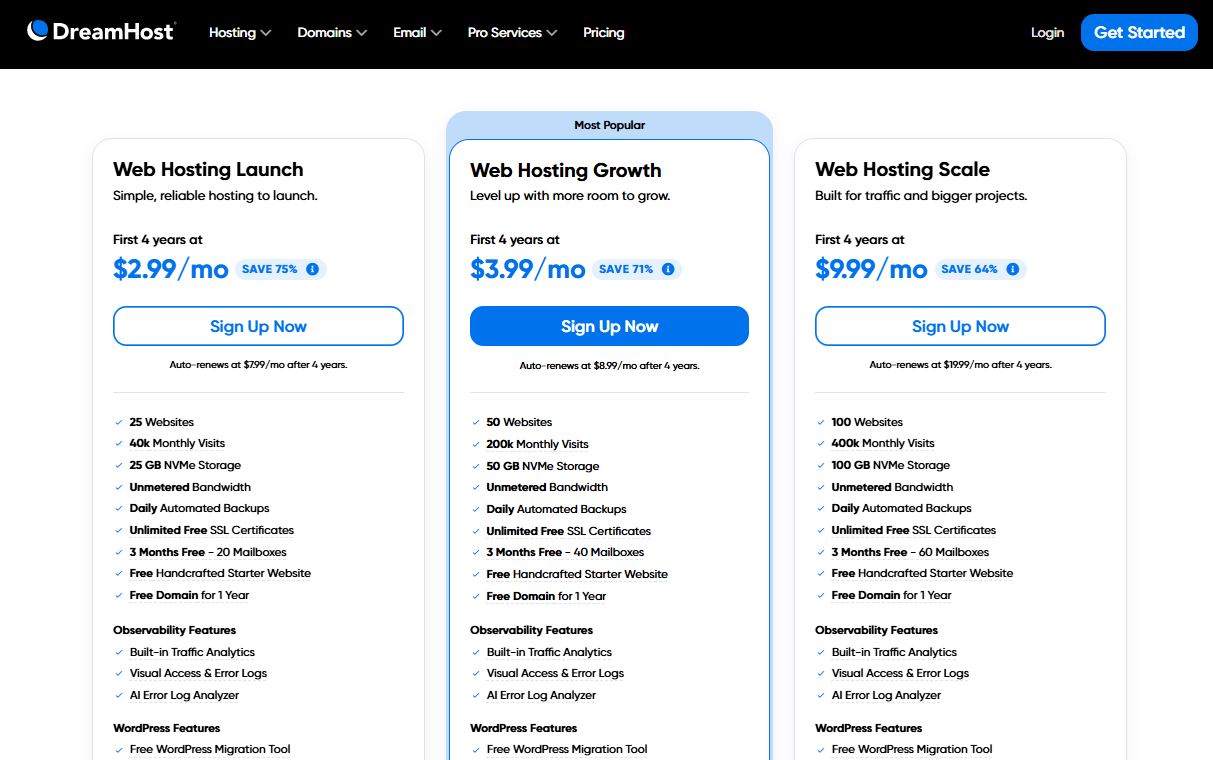Click the Get Started button

pos(1139,32)
